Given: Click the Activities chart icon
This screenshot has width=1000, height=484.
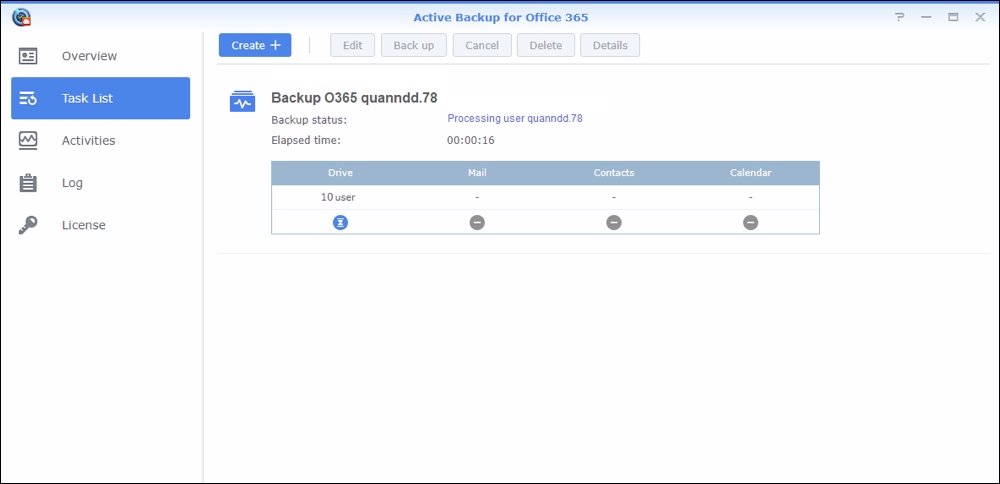Looking at the screenshot, I should pos(28,140).
